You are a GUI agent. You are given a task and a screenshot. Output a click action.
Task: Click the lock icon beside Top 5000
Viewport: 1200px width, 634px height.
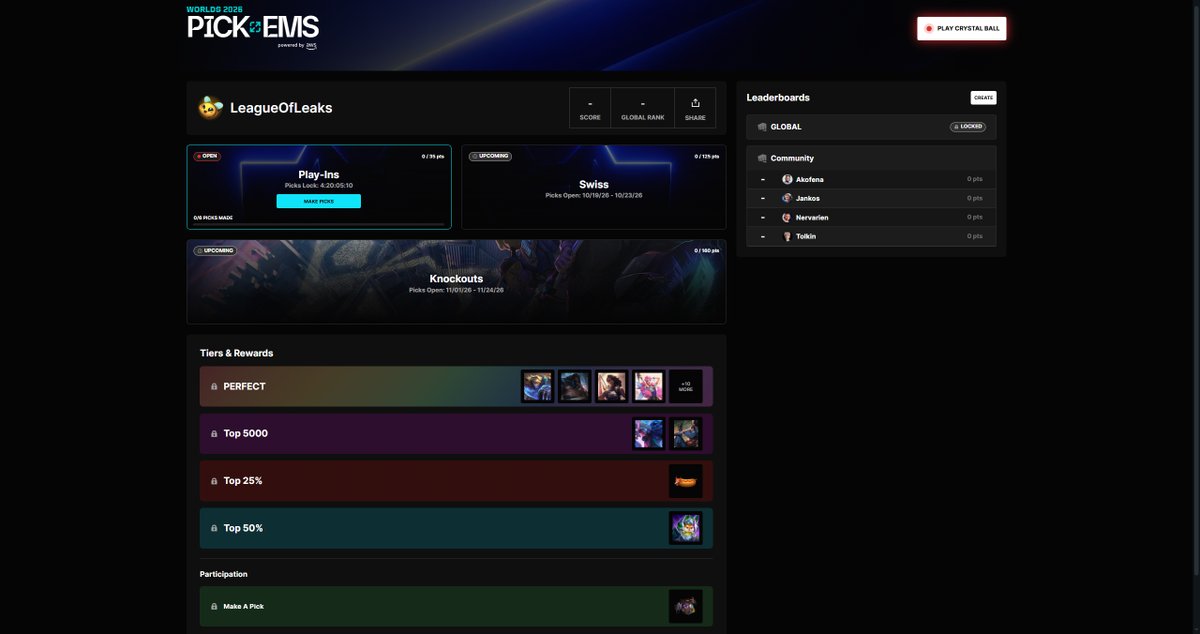(x=214, y=434)
